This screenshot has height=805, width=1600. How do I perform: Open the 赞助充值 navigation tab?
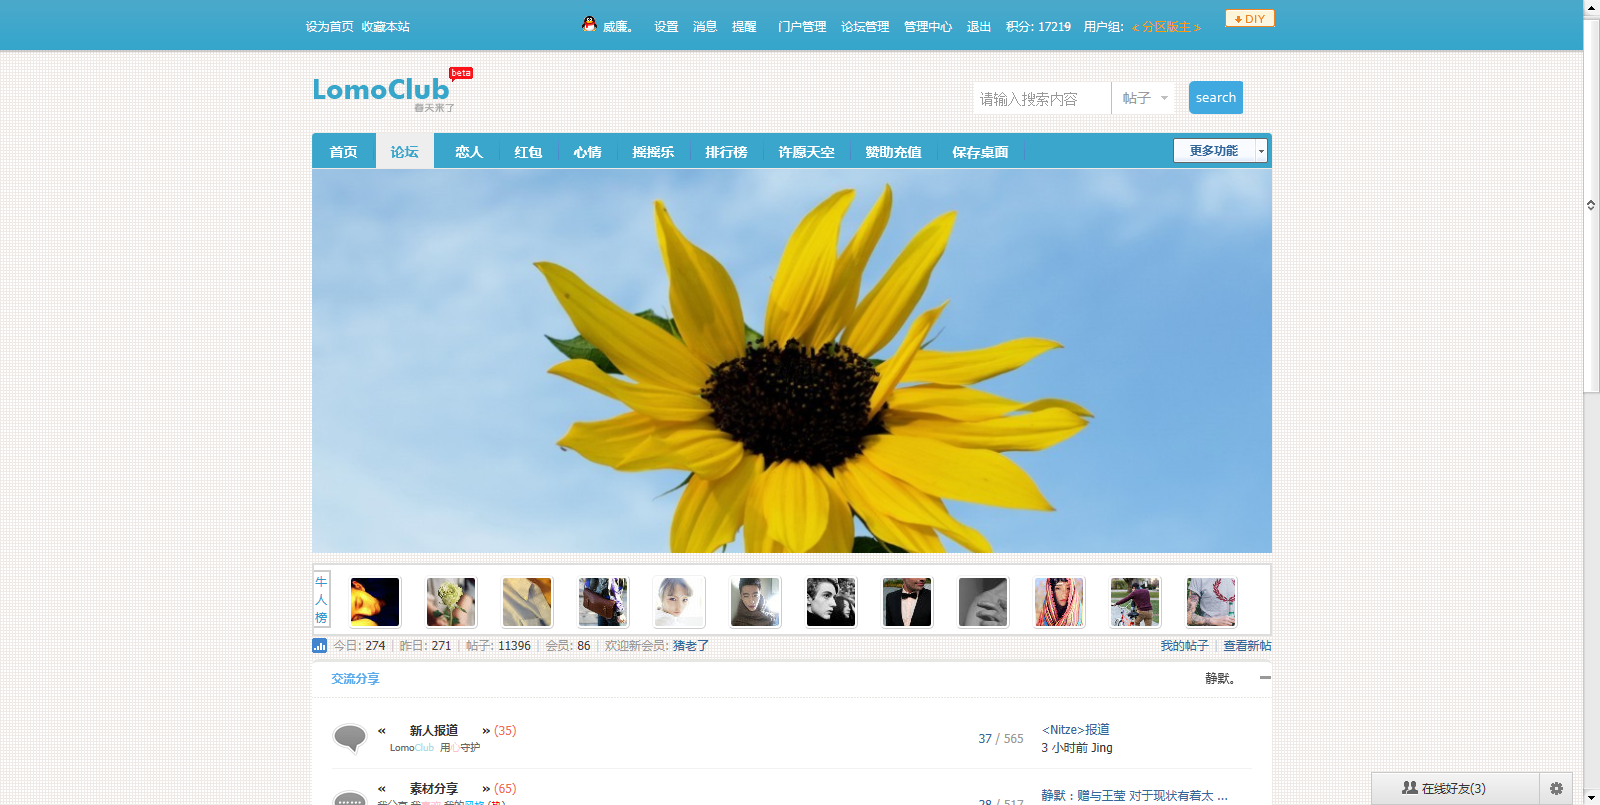tap(893, 152)
